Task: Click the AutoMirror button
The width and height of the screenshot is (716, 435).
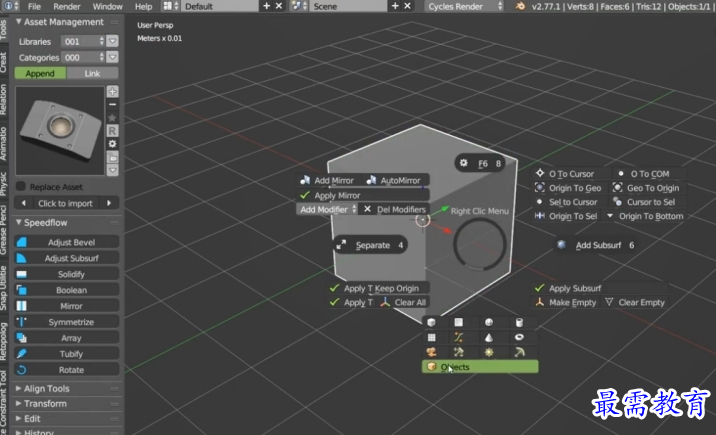Action: [395, 180]
